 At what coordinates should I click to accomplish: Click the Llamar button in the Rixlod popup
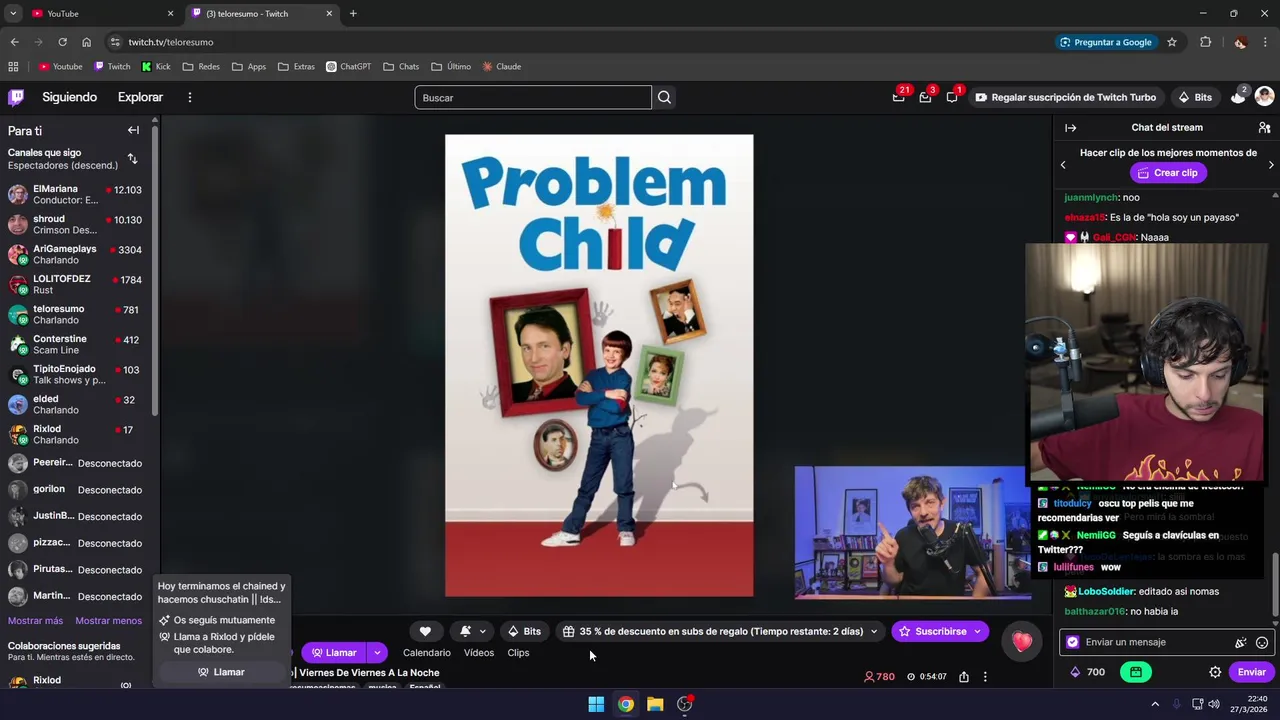click(220, 672)
